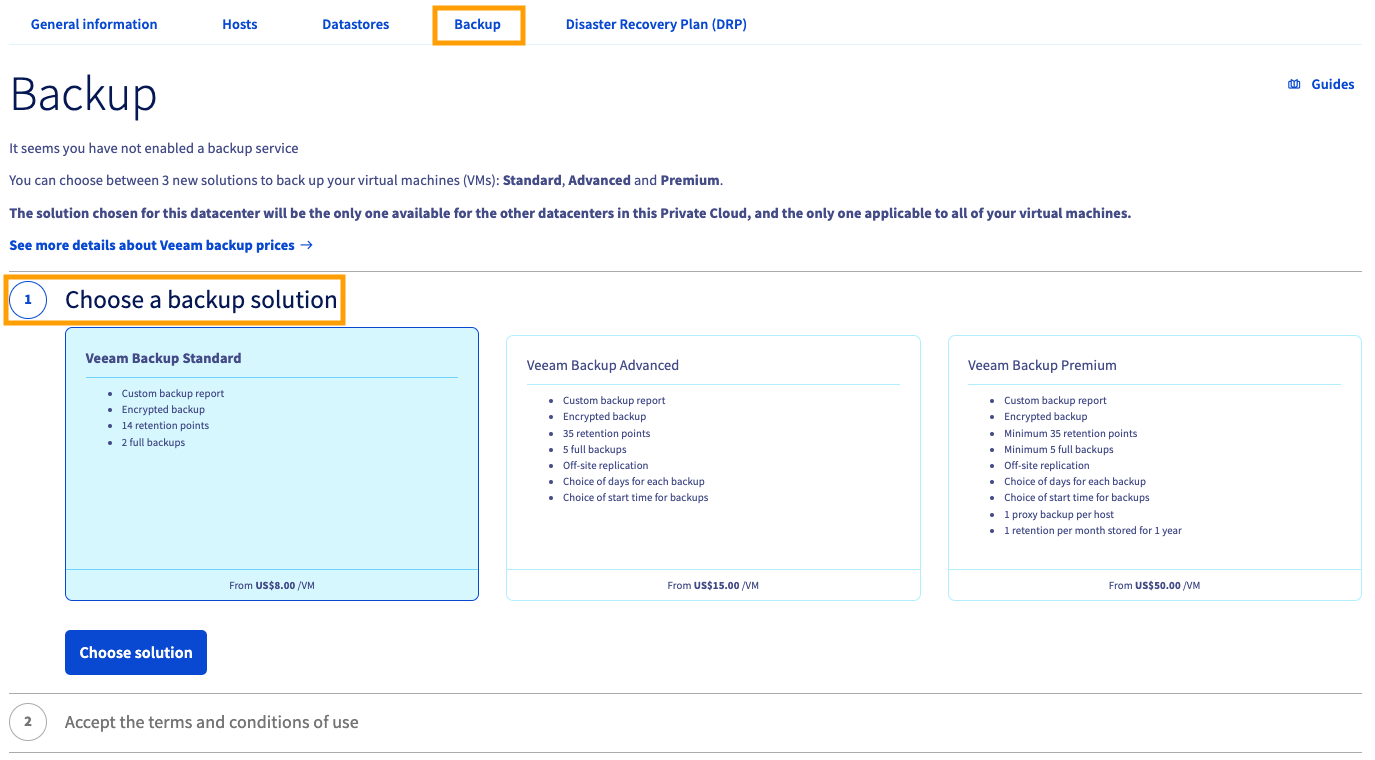The height and width of the screenshot is (760, 1375).
Task: Click the step 2 number circle
Action: (x=28, y=722)
